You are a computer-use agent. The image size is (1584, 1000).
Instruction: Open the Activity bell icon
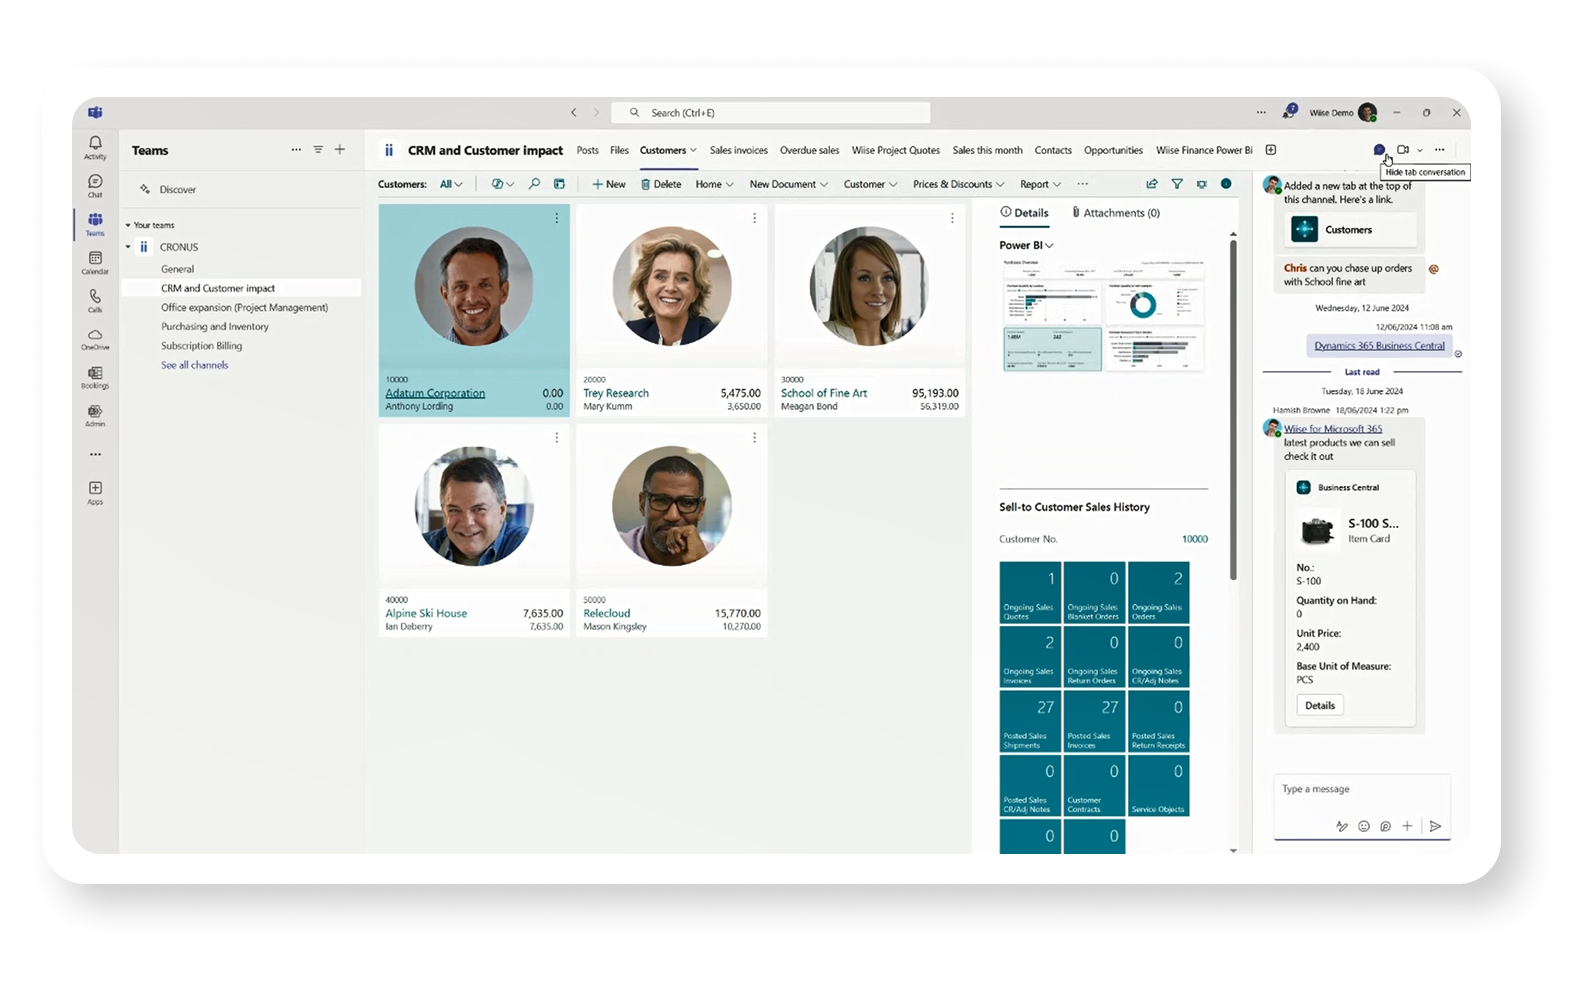(x=95, y=147)
